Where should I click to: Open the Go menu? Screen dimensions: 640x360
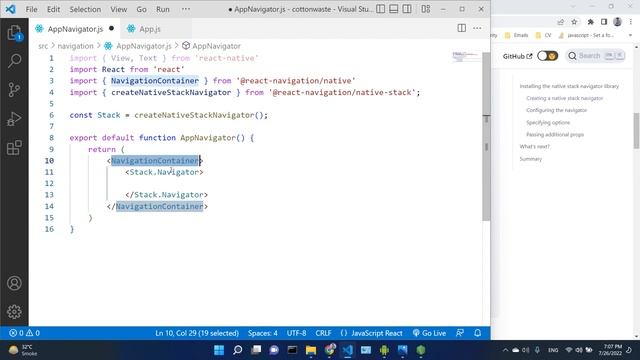(x=141, y=9)
